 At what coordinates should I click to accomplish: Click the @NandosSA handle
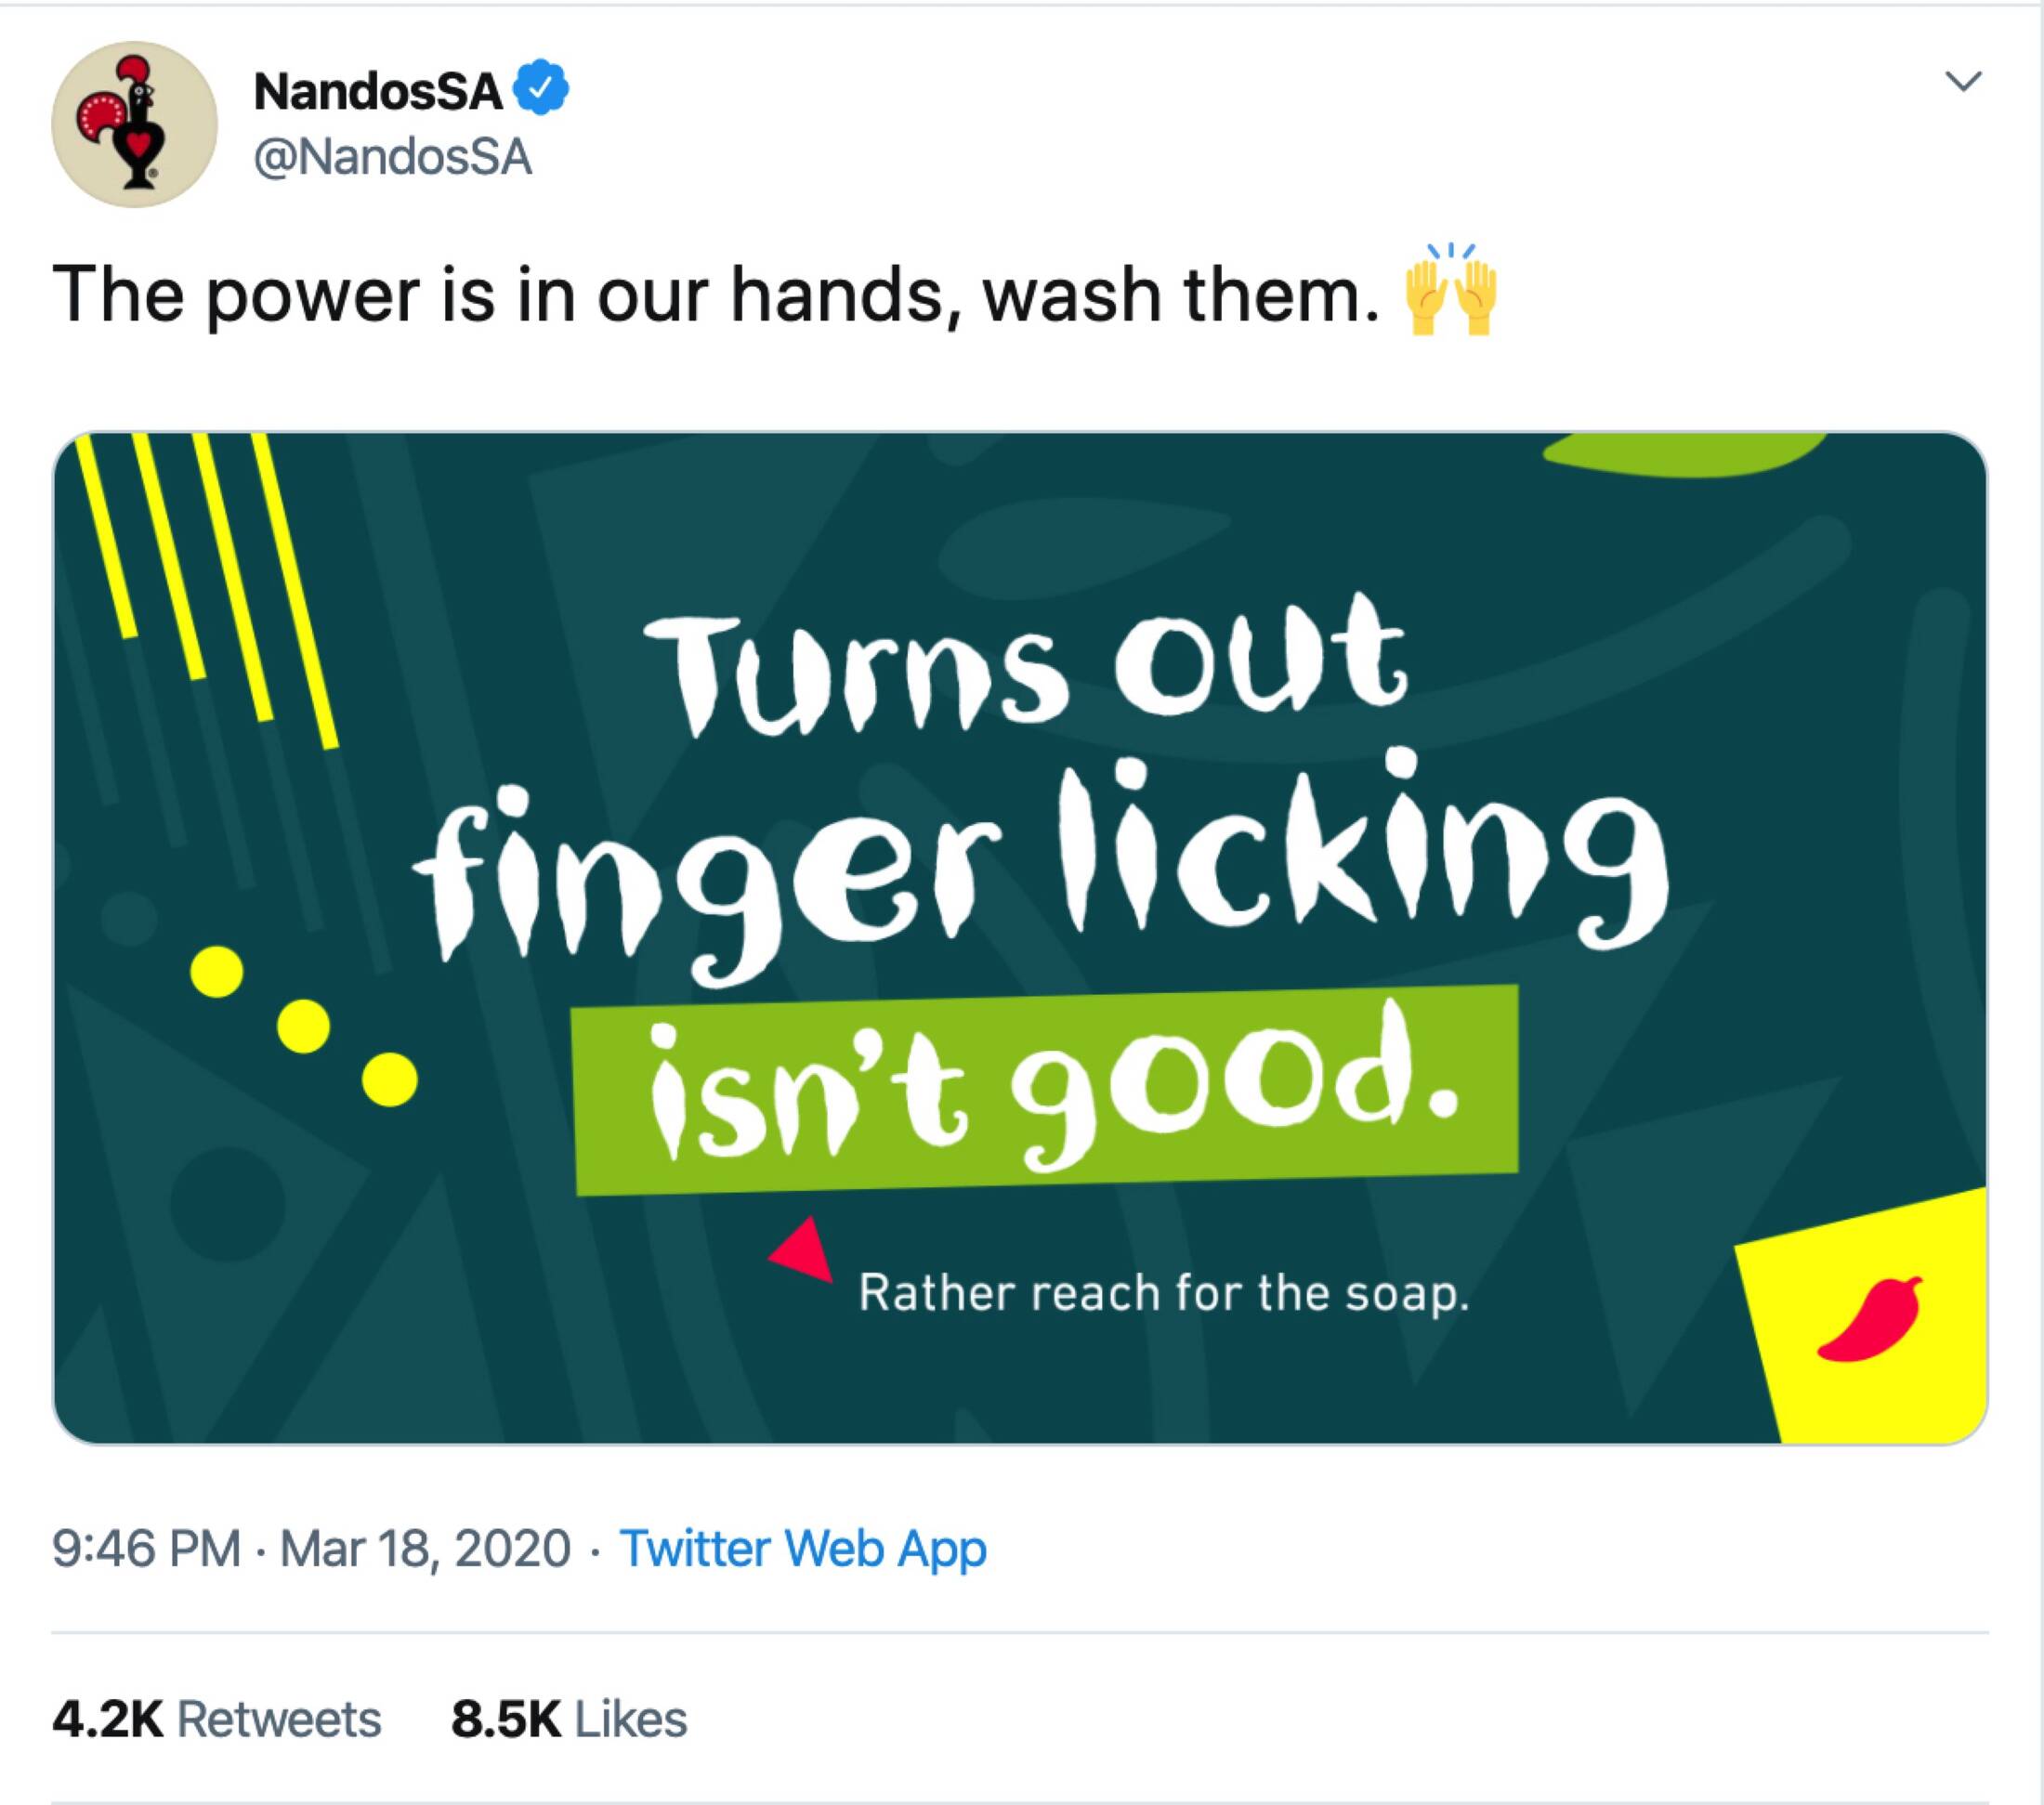point(392,158)
